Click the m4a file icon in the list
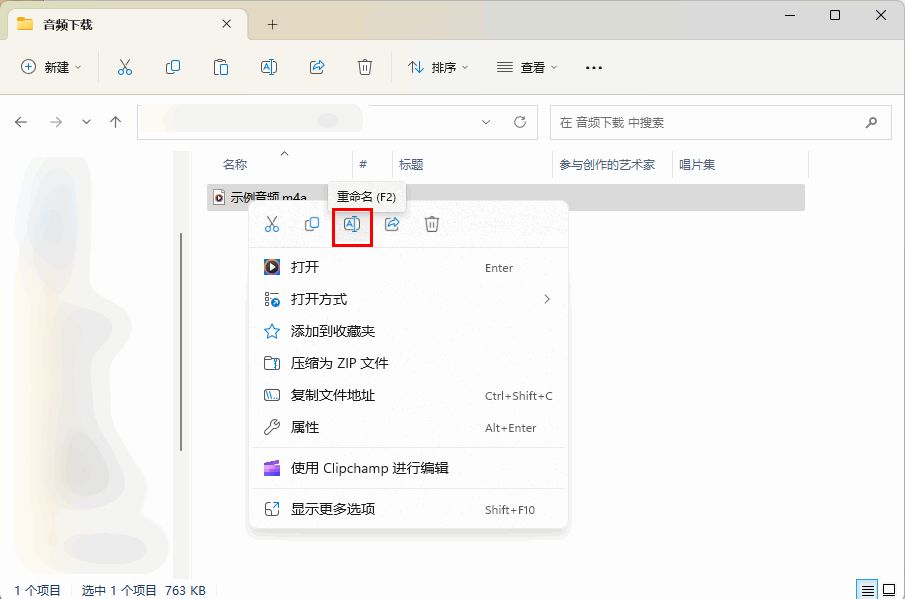 219,197
